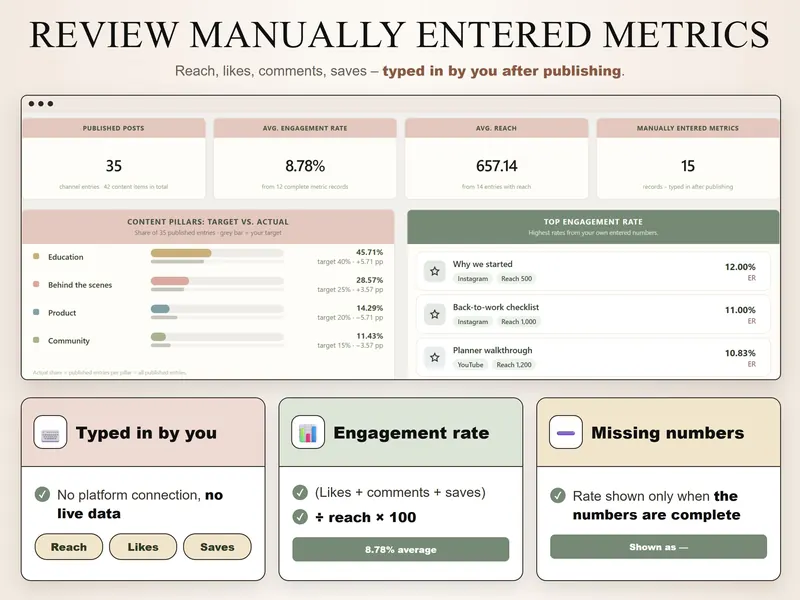Click the check icon beside ÷ reach × 100
Image resolution: width=800 pixels, height=600 pixels.
pos(300,517)
